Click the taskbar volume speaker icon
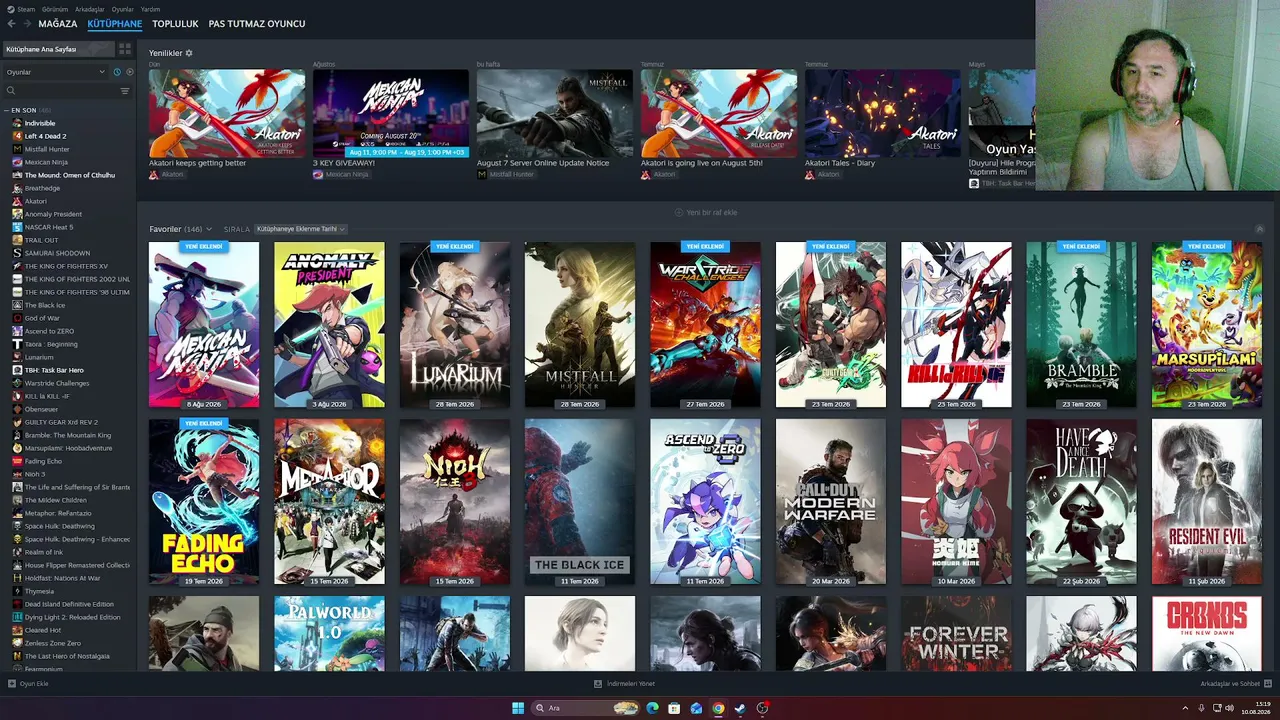 1229,708
